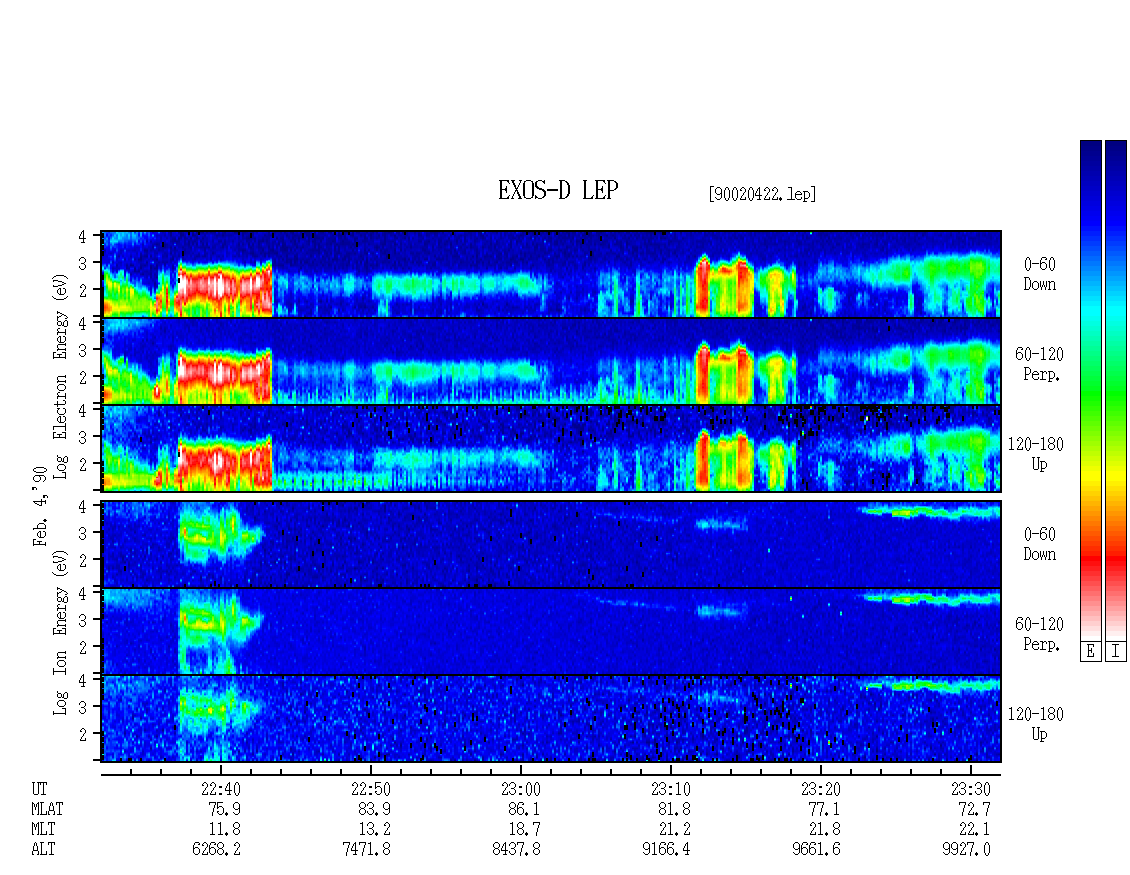Screen dimensions: 1130x875
Task: Click the ALT value 8437.8
Action: (516, 849)
